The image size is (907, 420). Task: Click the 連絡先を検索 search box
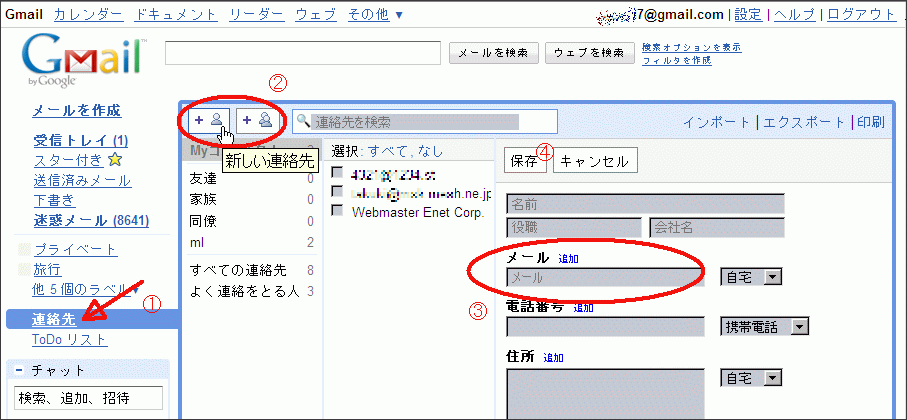[x=425, y=121]
